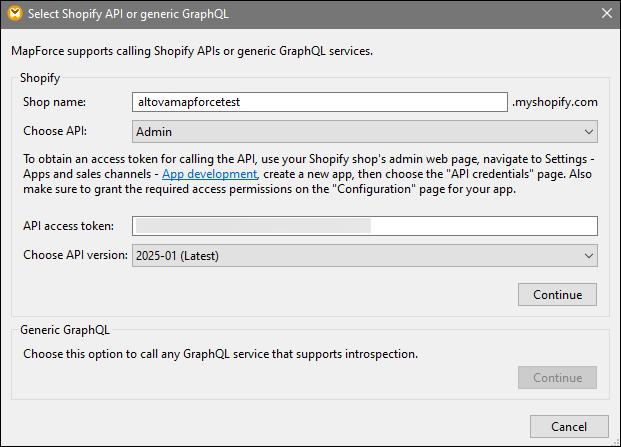Click the 'Shop name:' label

tap(55, 102)
